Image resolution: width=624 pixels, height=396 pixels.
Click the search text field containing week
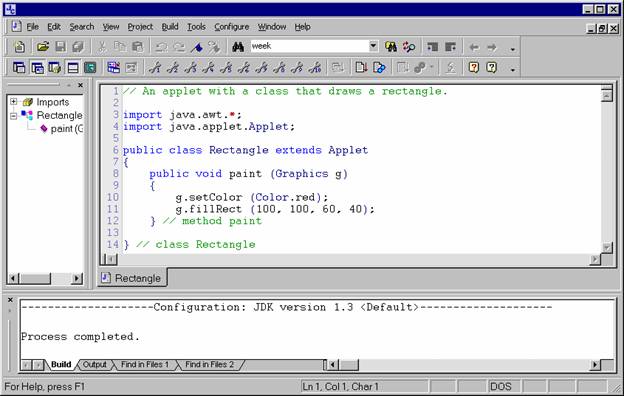309,46
